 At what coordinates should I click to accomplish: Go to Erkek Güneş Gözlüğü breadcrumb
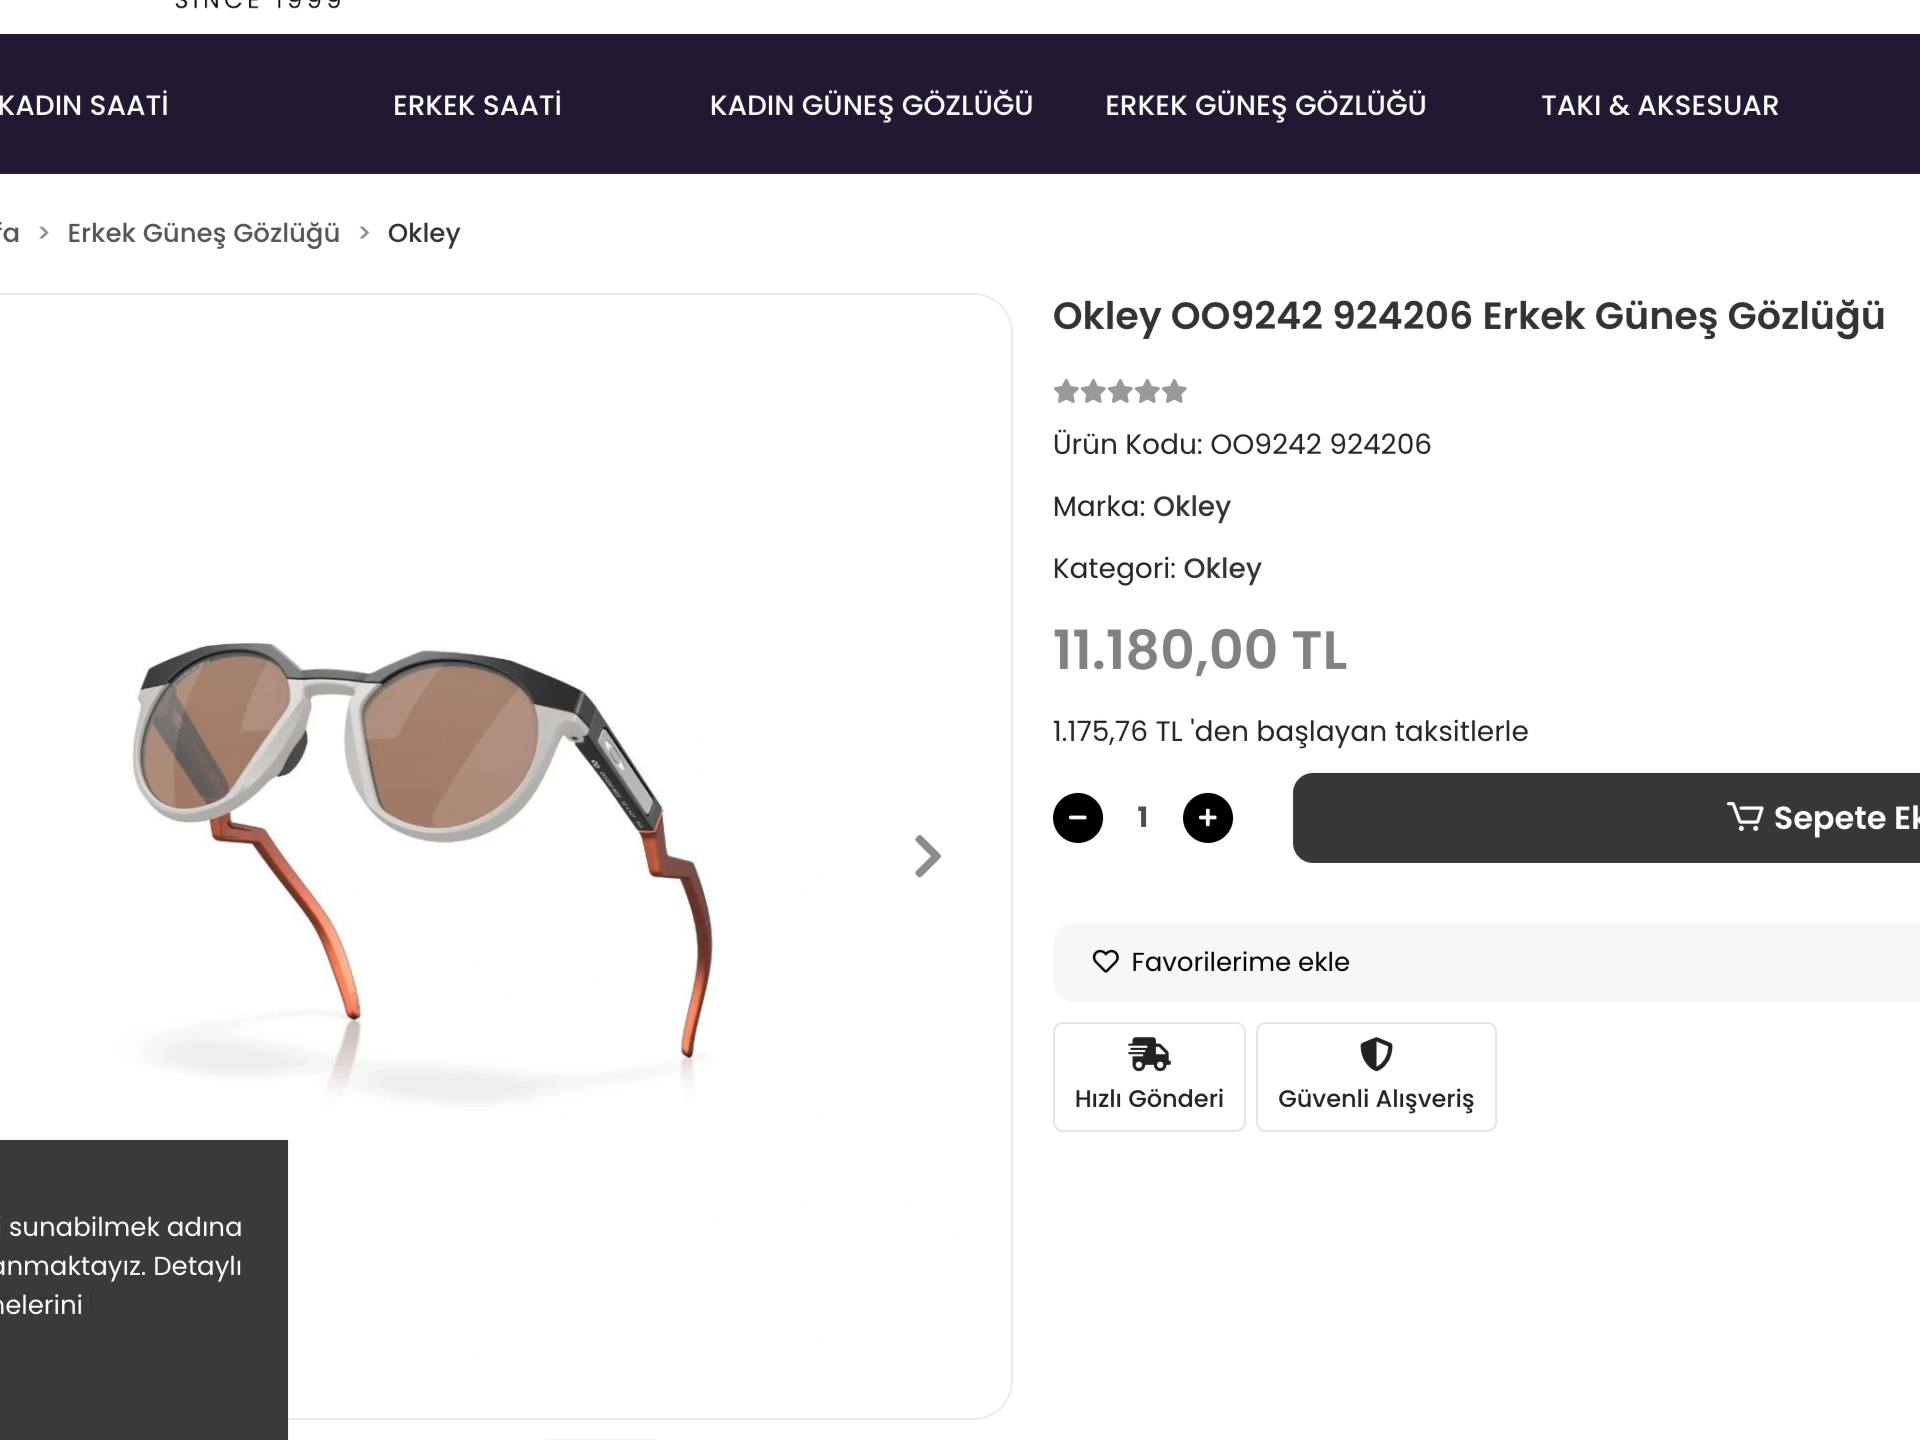(204, 233)
